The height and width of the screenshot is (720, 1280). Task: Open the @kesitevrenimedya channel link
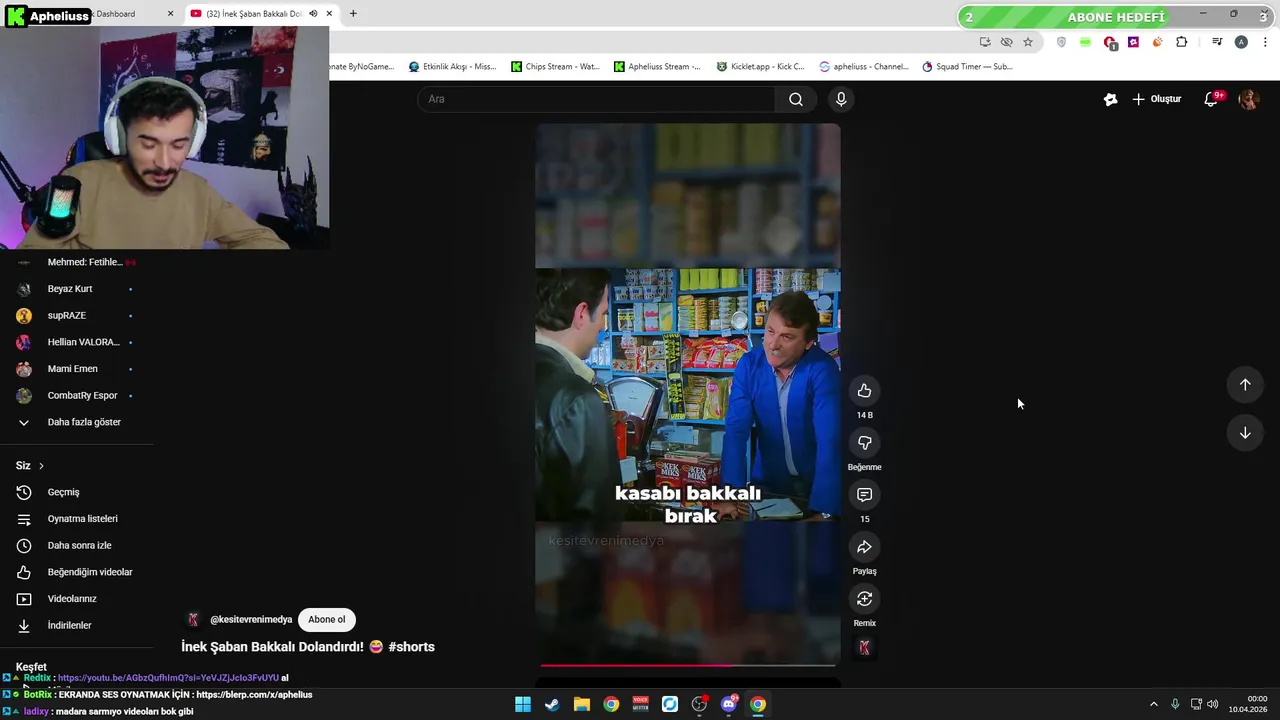(251, 620)
